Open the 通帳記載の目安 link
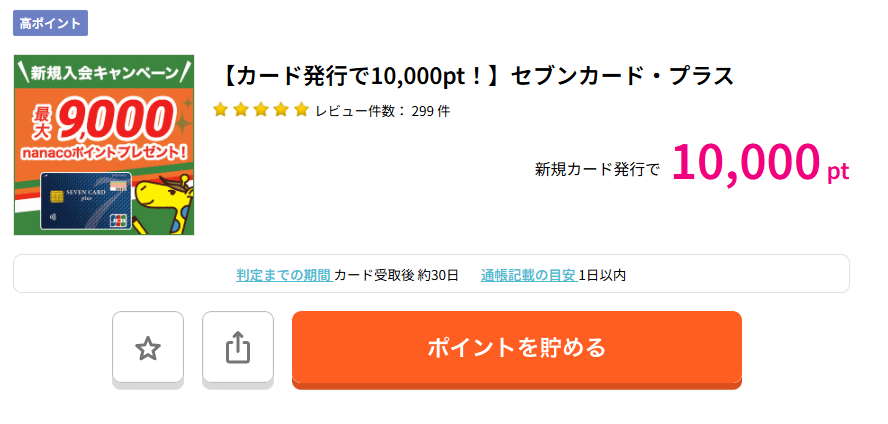888x424 pixels. pos(527,275)
